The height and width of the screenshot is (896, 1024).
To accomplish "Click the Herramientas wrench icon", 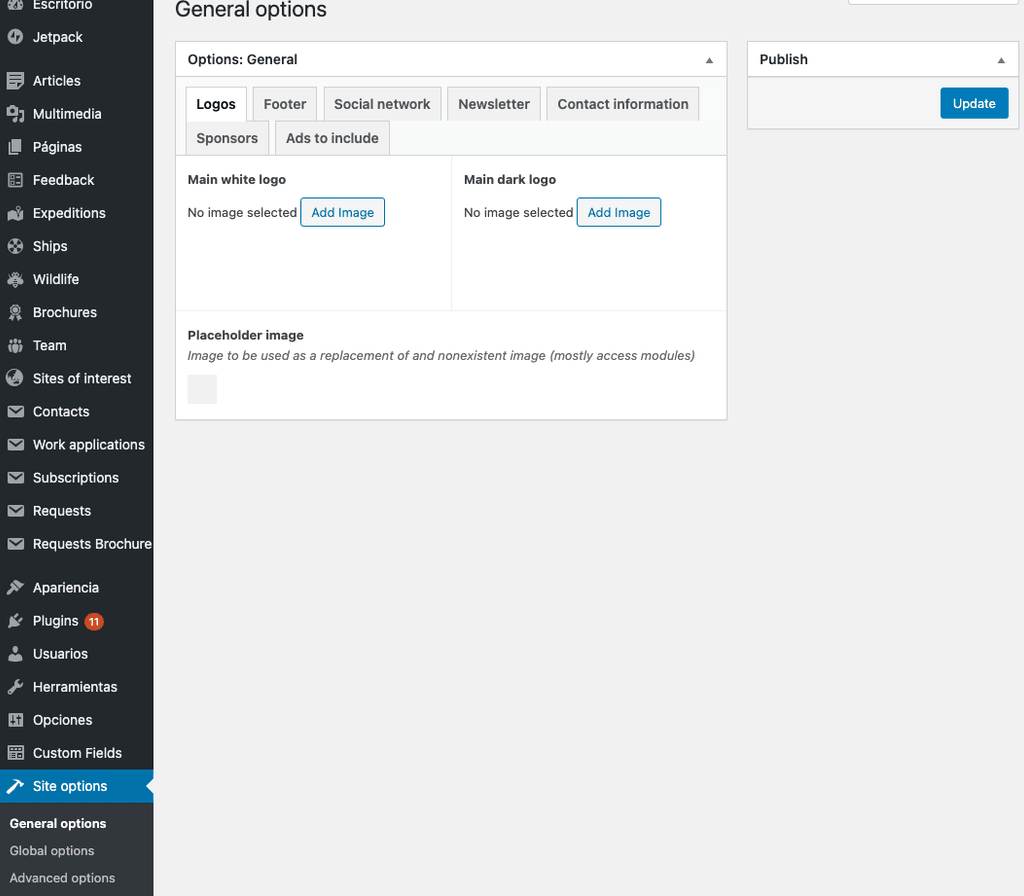I will tap(15, 687).
